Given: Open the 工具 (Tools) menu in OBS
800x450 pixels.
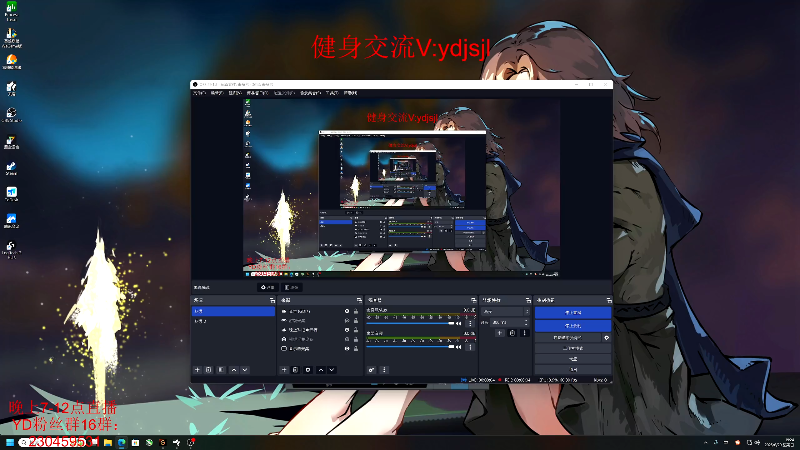Looking at the screenshot, I should (x=332, y=93).
